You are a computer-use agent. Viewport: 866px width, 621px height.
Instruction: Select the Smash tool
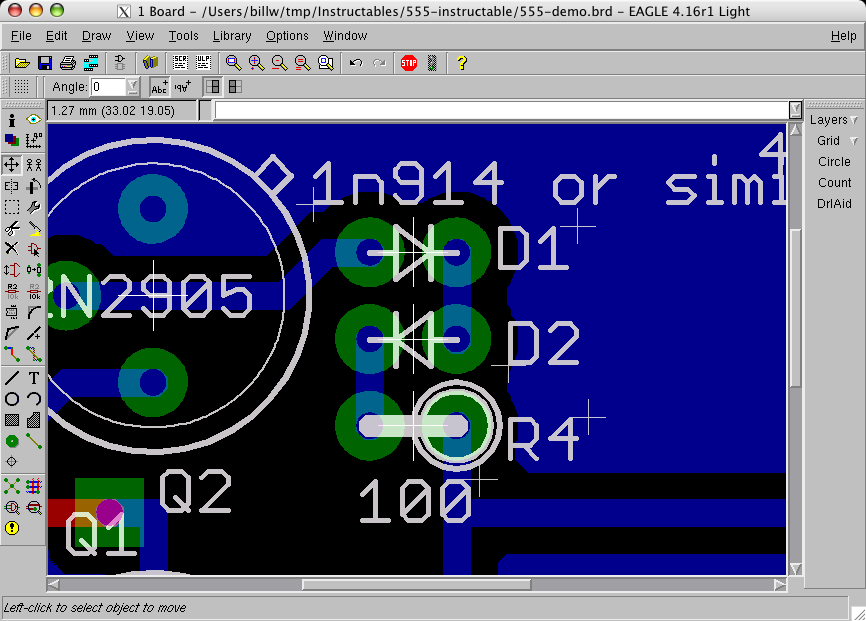pos(12,312)
